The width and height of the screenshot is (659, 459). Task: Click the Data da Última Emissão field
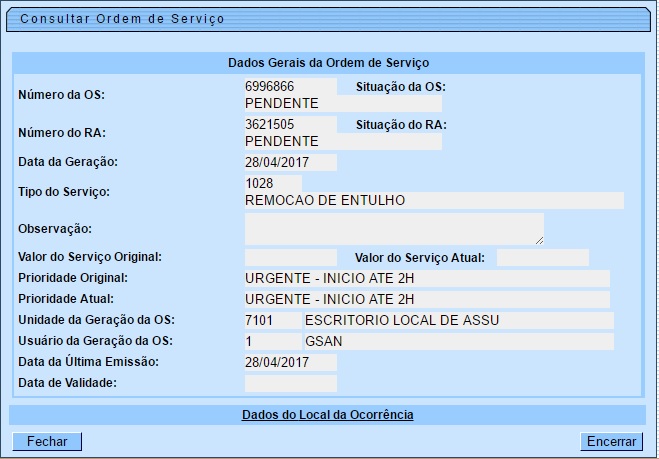click(x=290, y=362)
